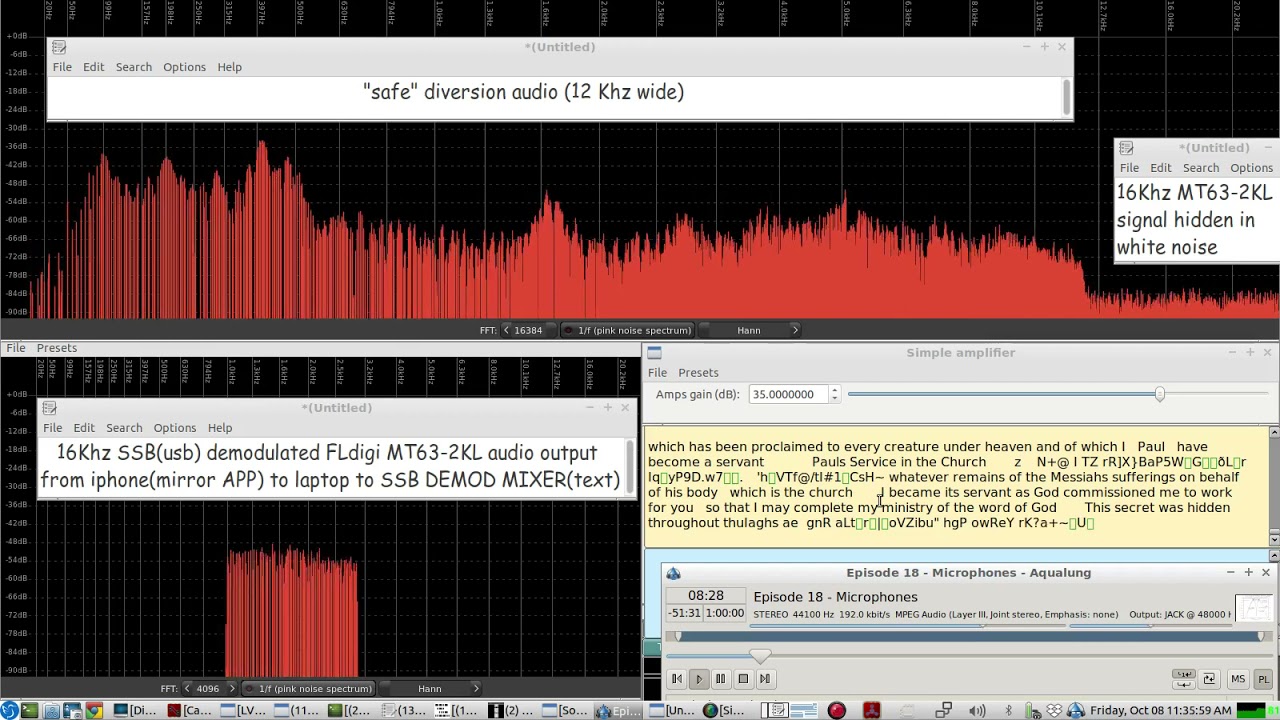Toggle shuffle mode in Aqualung

(1209, 679)
